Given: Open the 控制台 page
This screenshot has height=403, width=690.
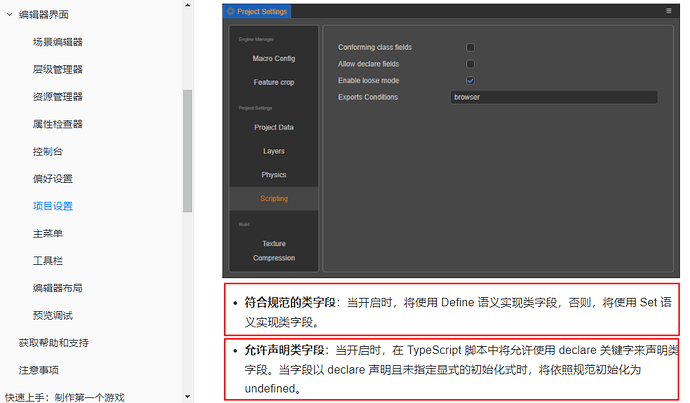Looking at the screenshot, I should point(48,151).
